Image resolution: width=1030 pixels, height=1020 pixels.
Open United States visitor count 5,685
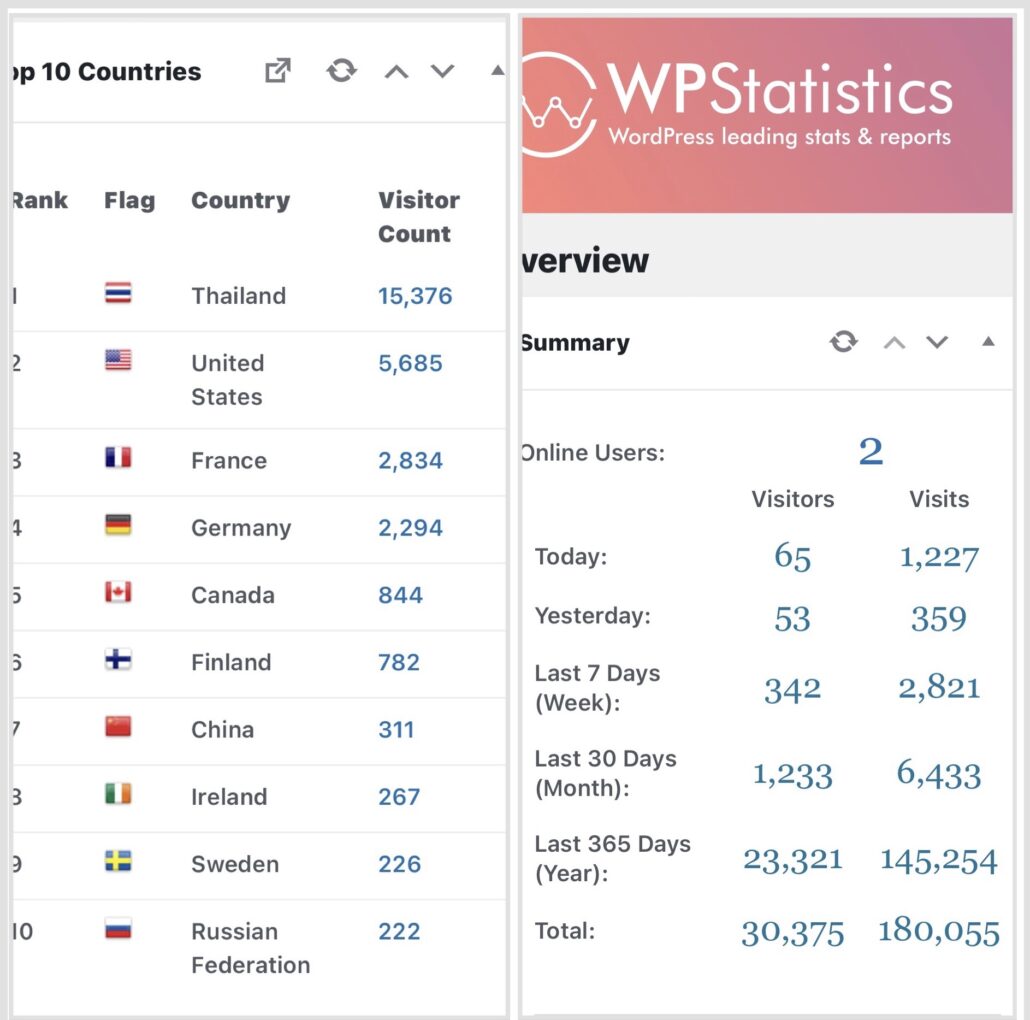click(410, 363)
